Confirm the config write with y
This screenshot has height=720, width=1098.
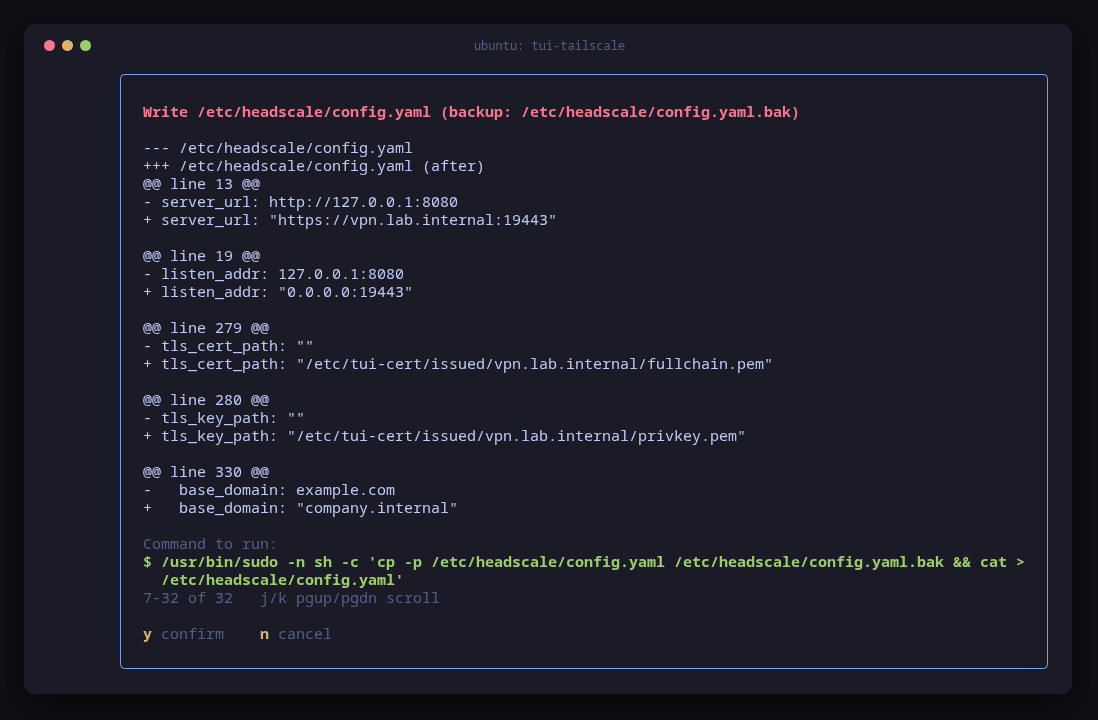[x=183, y=634]
